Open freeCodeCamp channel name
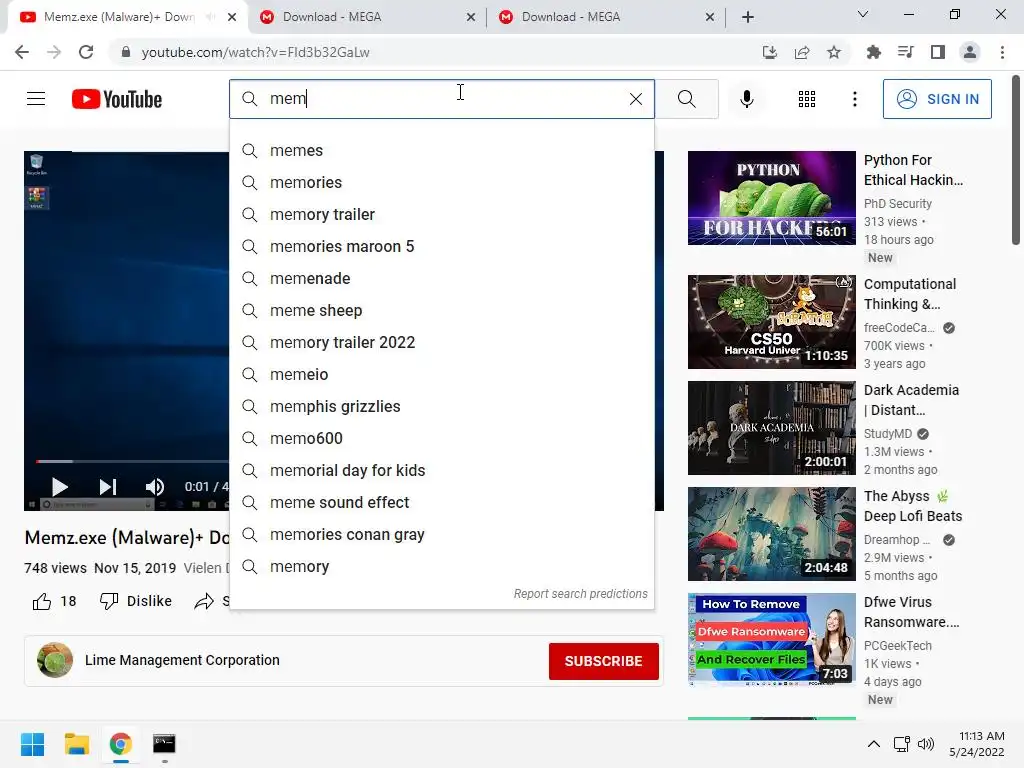1024x768 pixels. [x=899, y=328]
